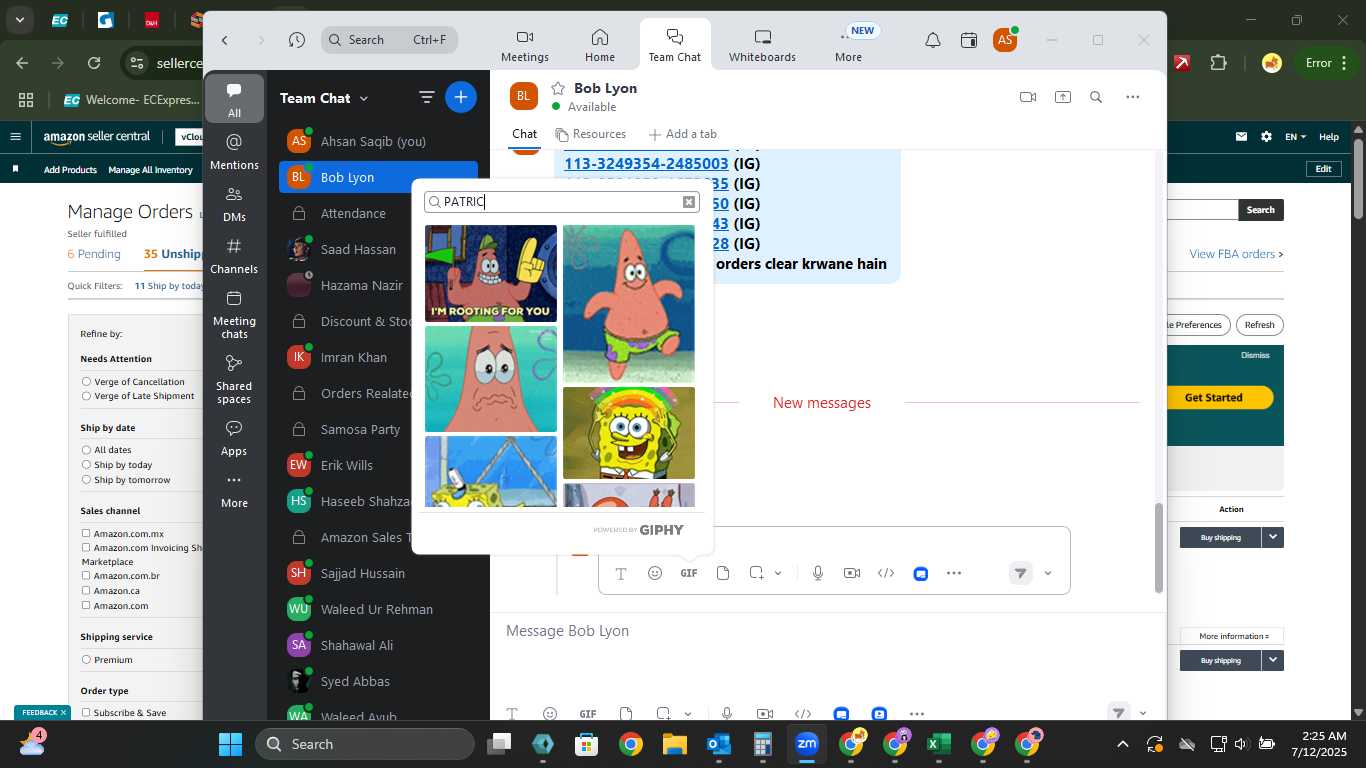1366x768 pixels.
Task: Expand the screenshot dropdown arrow
Action: (x=778, y=574)
